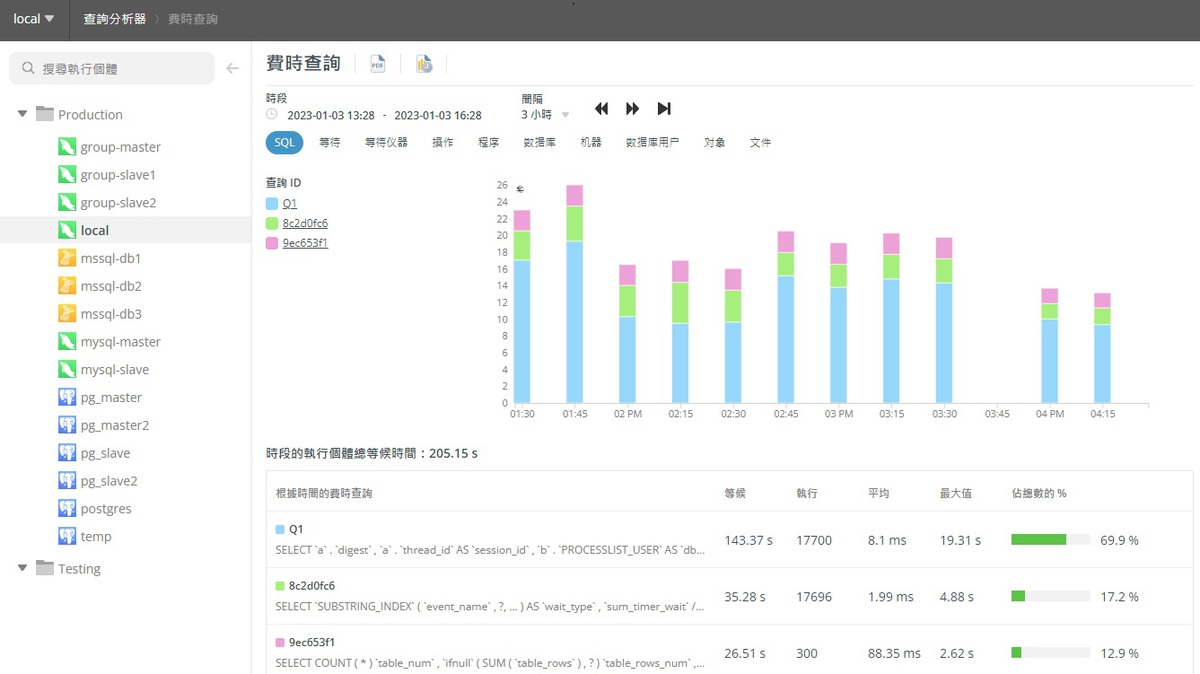Open the pg_master instance
Viewport: 1200px width, 674px height.
pyautogui.click(x=111, y=397)
